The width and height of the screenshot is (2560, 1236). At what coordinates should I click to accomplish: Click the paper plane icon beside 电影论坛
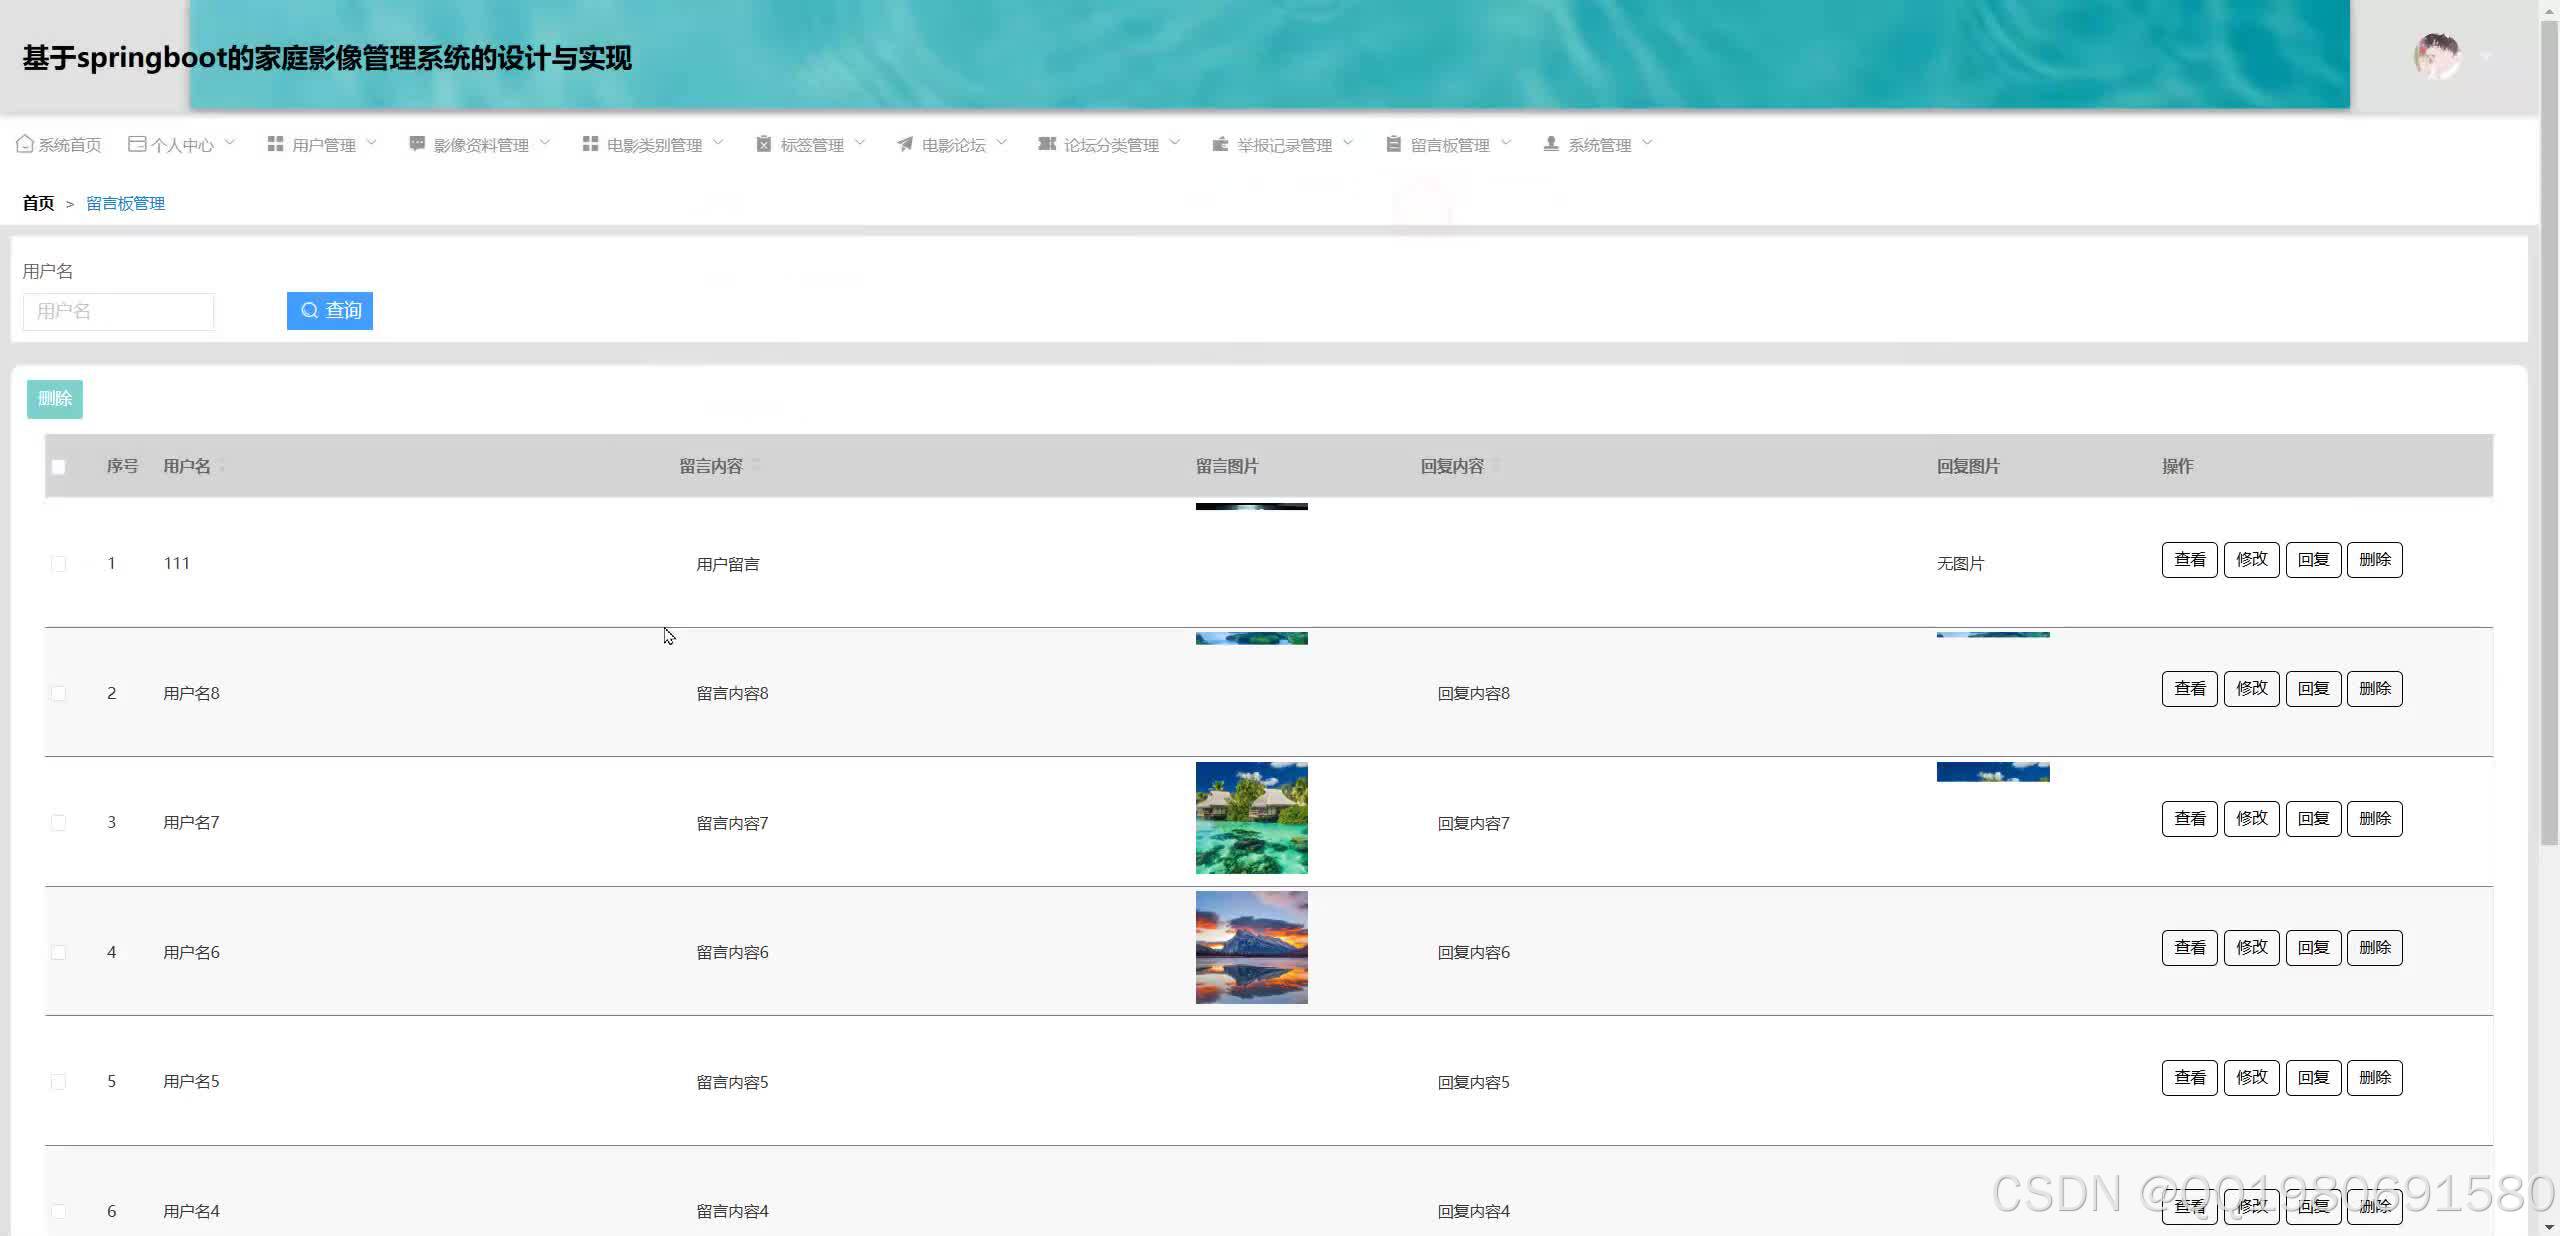[905, 144]
